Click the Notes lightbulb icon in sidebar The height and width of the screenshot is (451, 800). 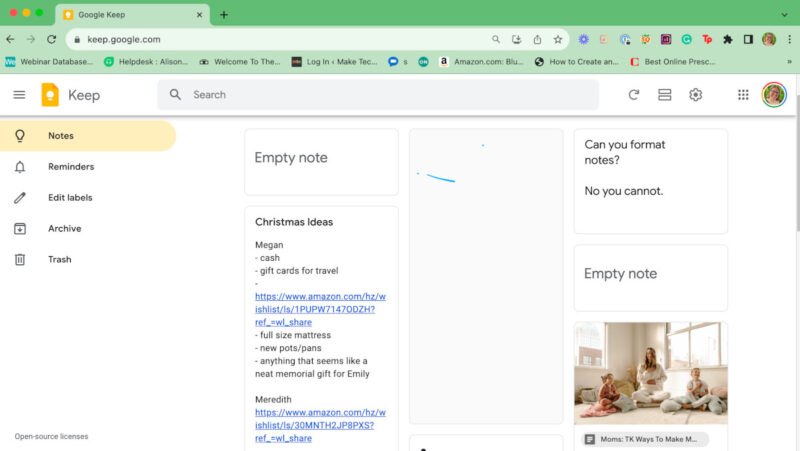(20, 136)
